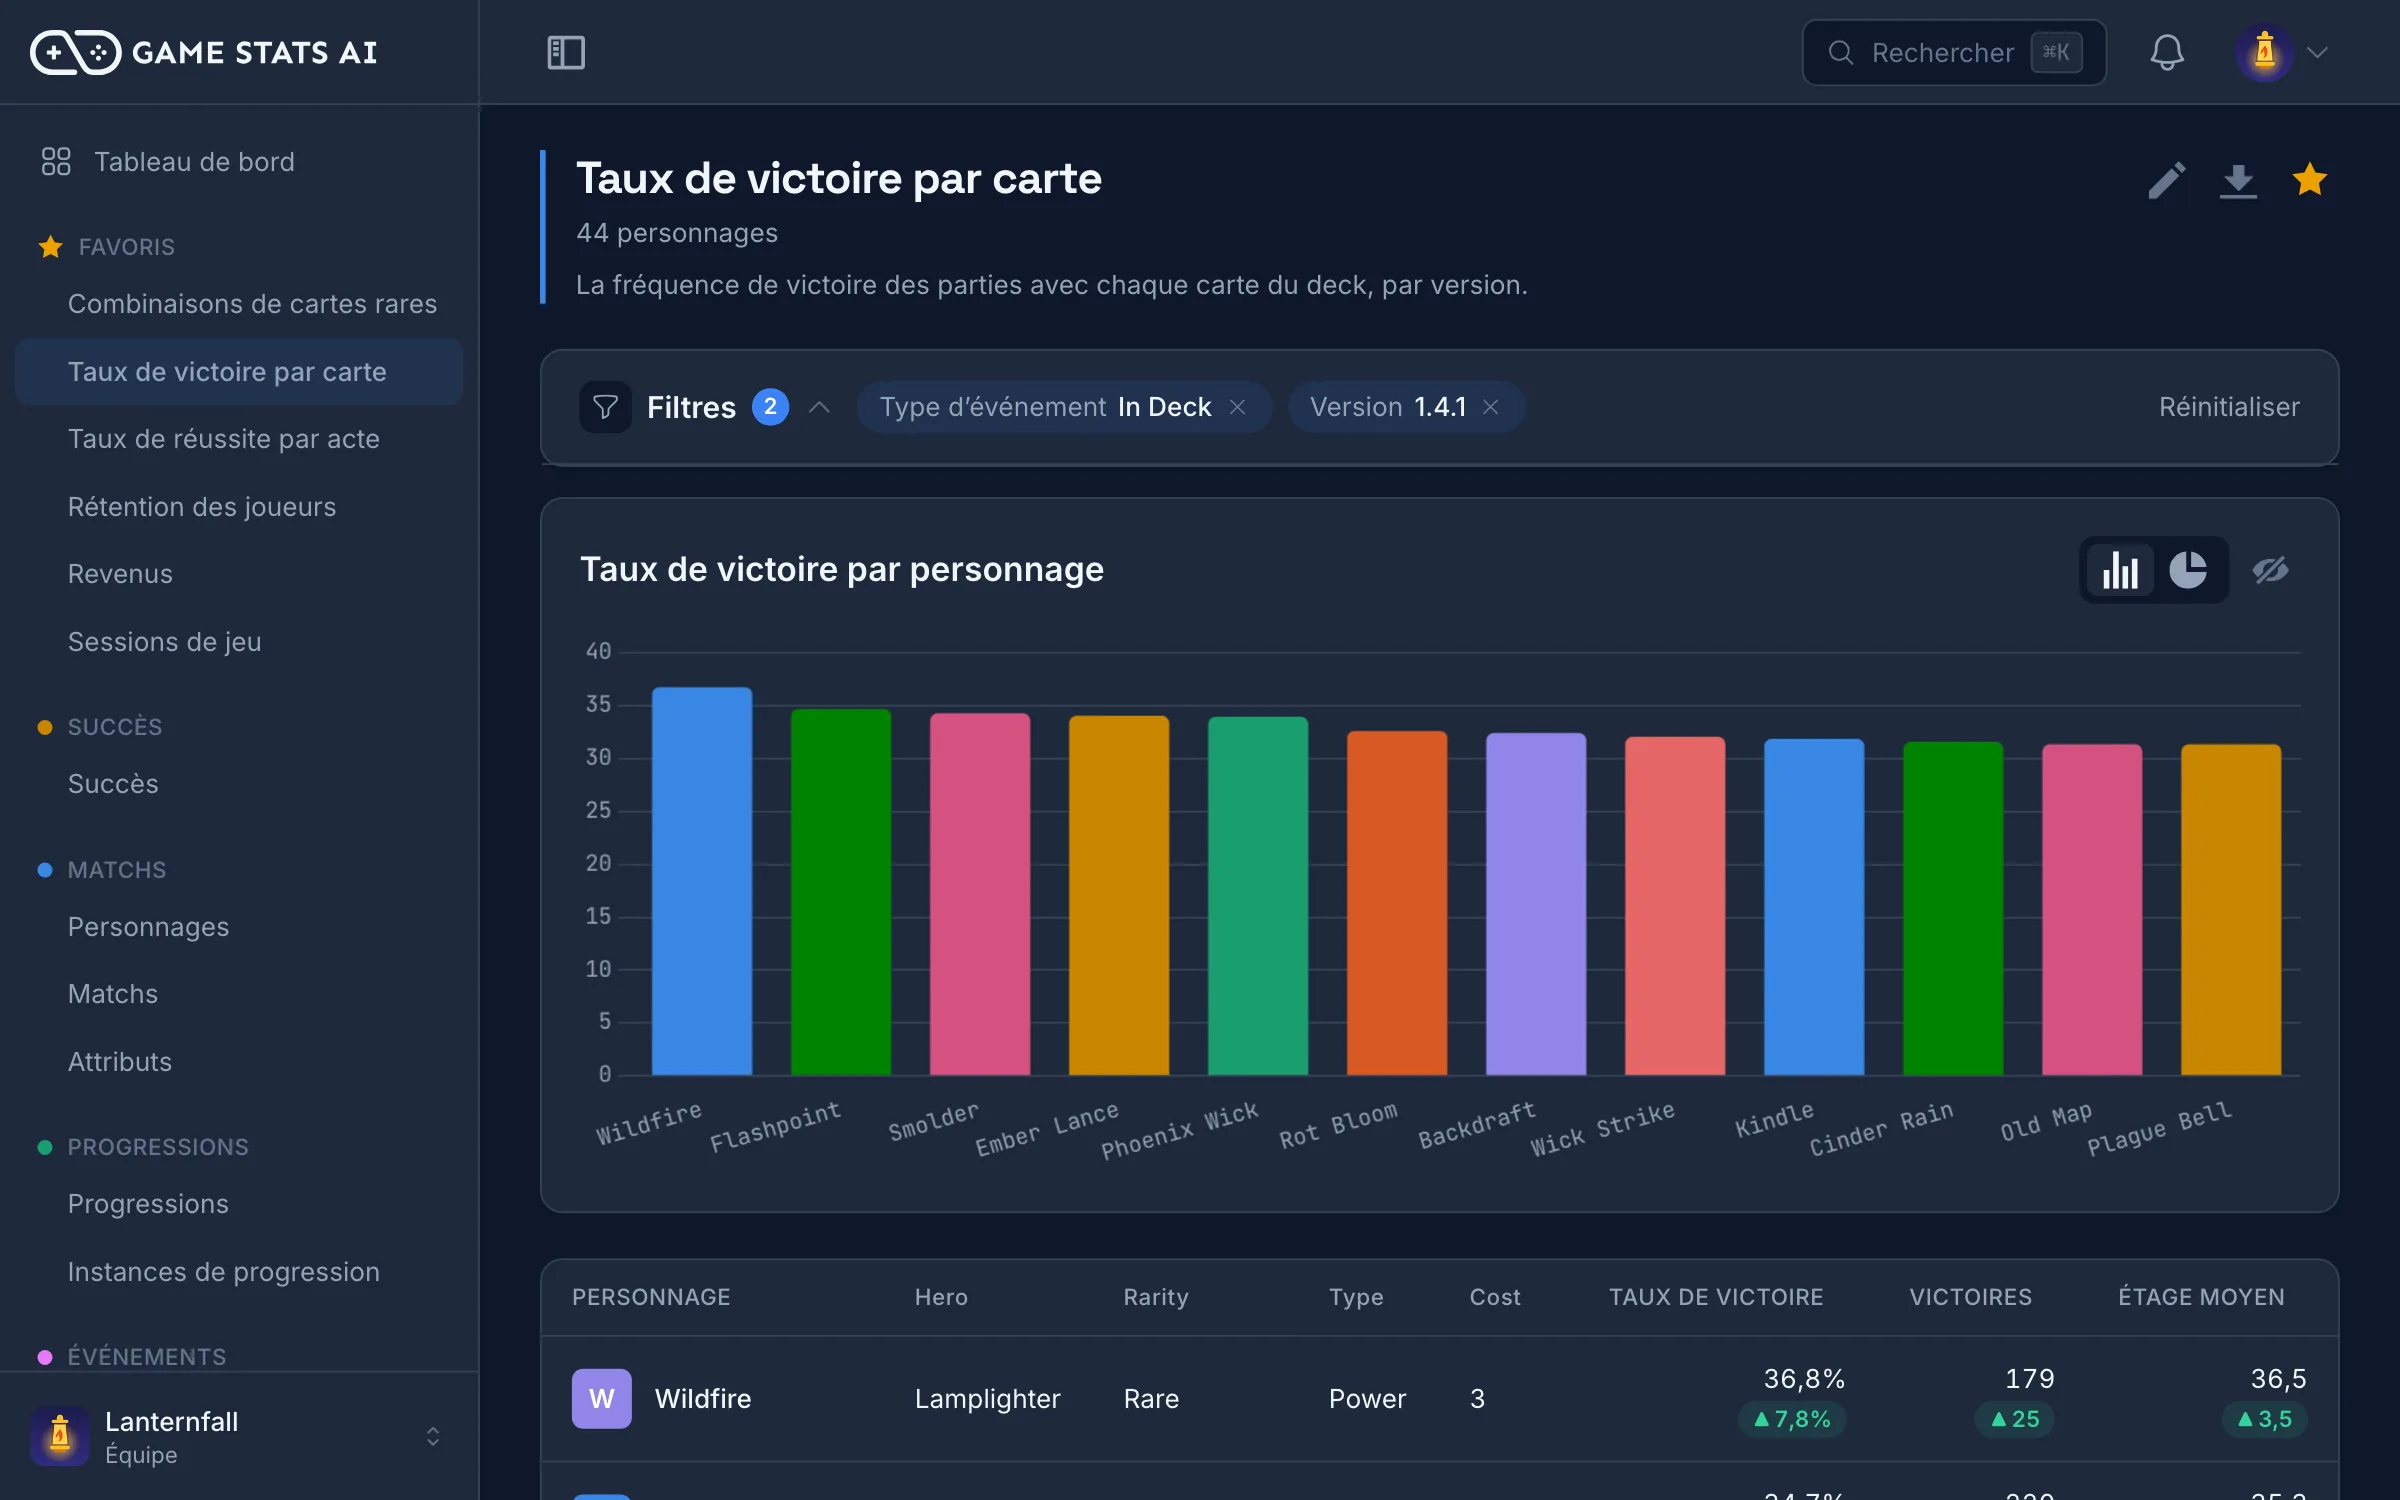Sort by VICTOIRES column header
The image size is (2400, 1500).
(1970, 1297)
